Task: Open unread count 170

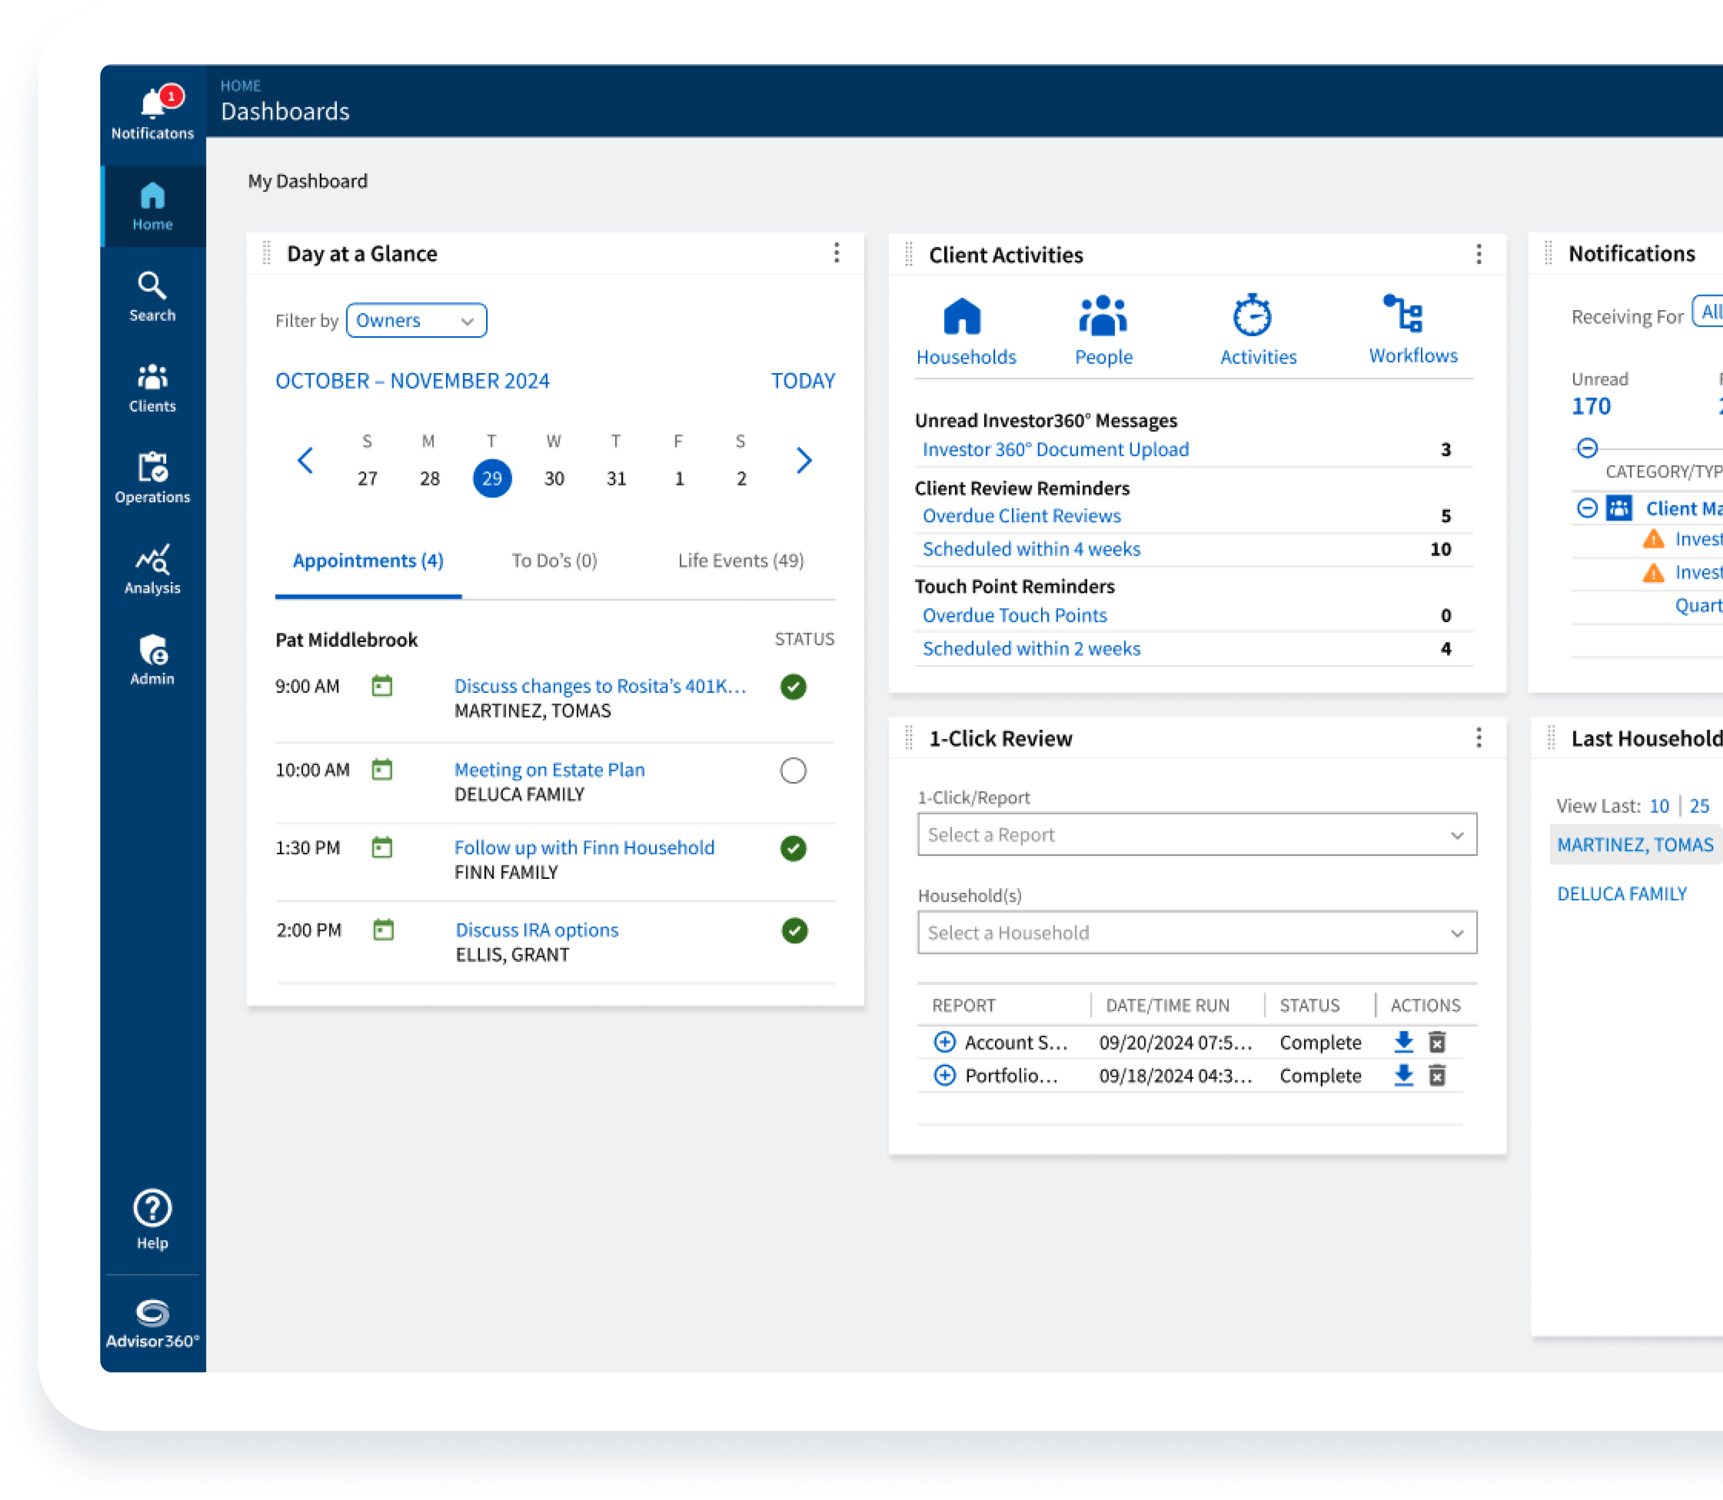Action: tap(1590, 407)
